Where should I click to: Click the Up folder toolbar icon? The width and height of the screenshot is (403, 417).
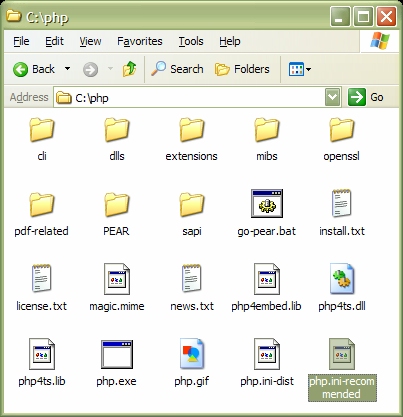coord(129,69)
